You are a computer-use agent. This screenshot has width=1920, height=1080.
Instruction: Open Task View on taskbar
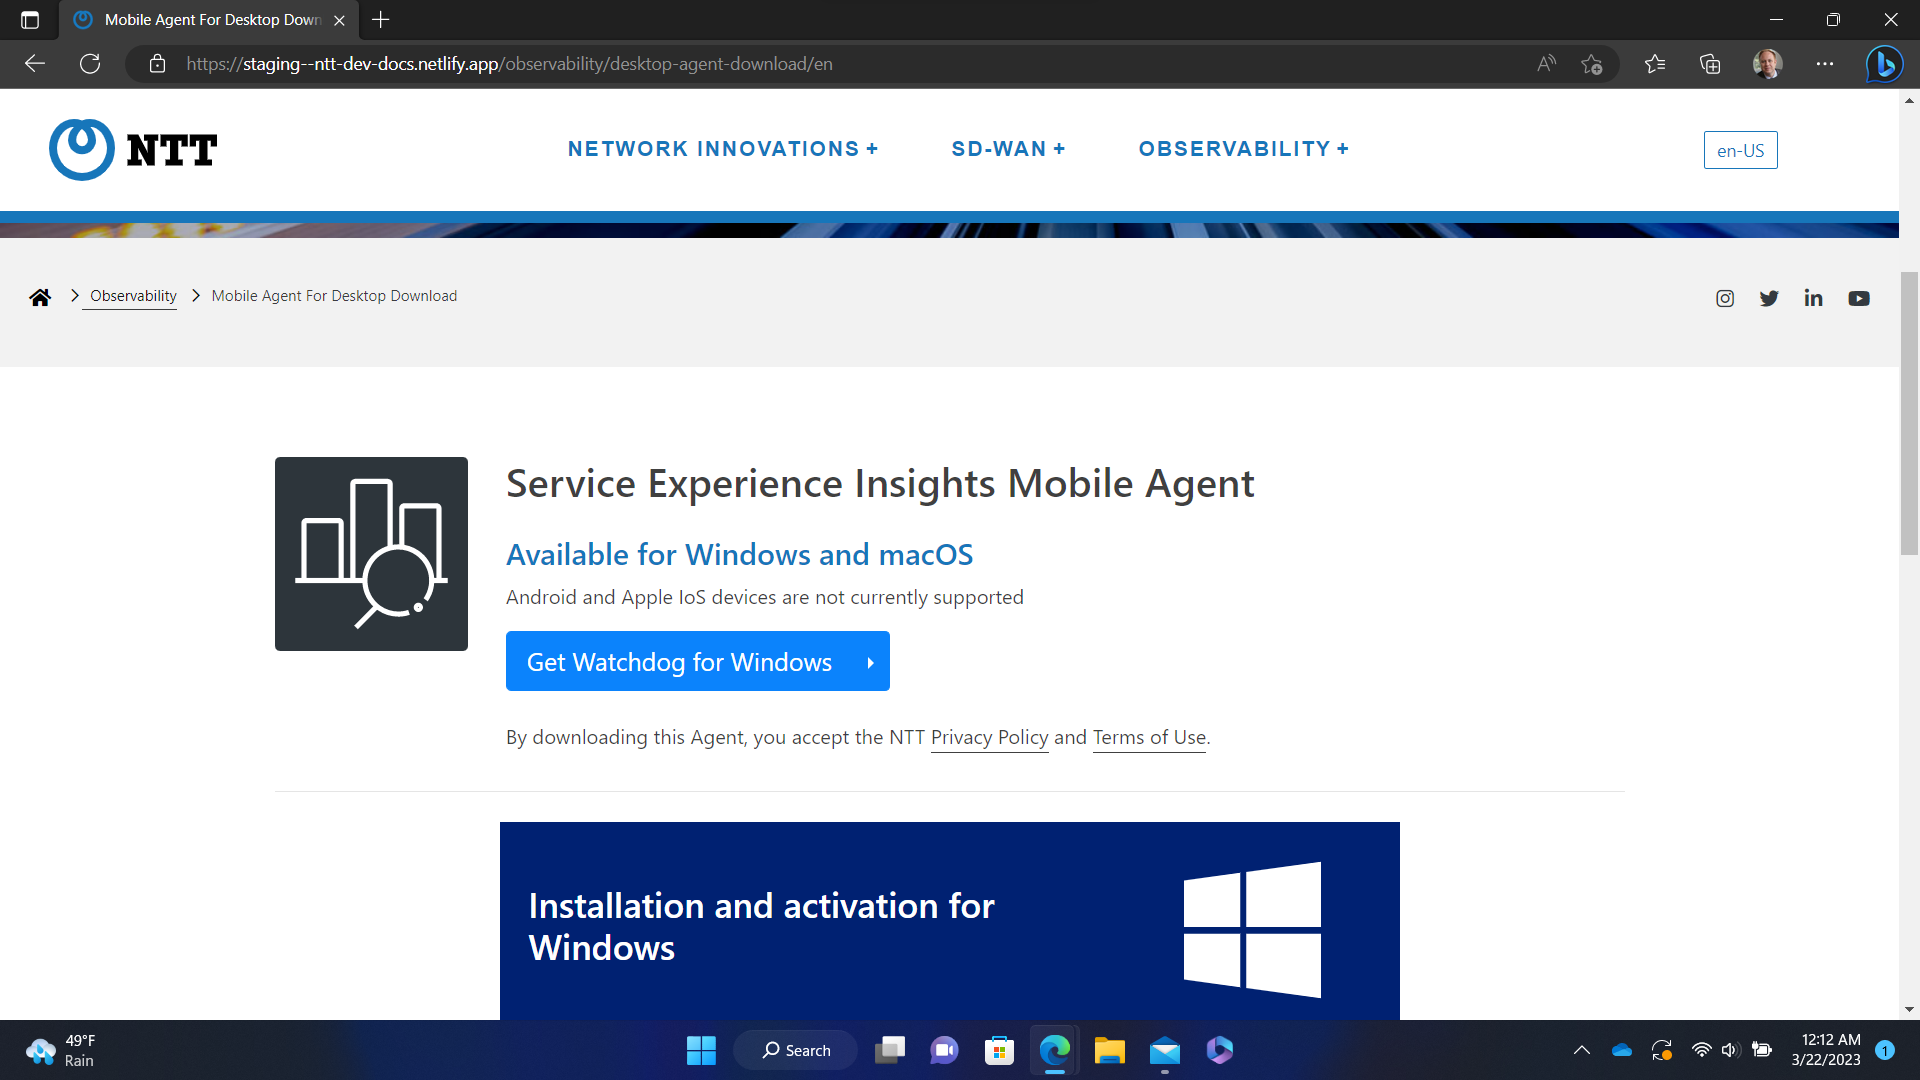tap(890, 1050)
